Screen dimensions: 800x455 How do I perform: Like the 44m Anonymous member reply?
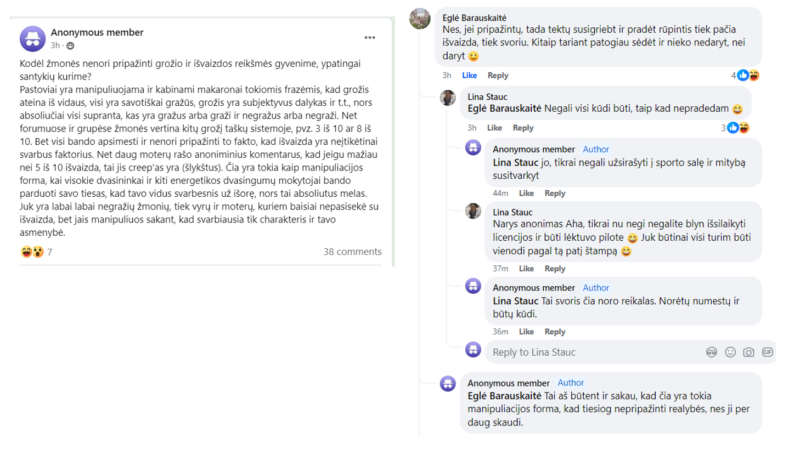click(526, 193)
